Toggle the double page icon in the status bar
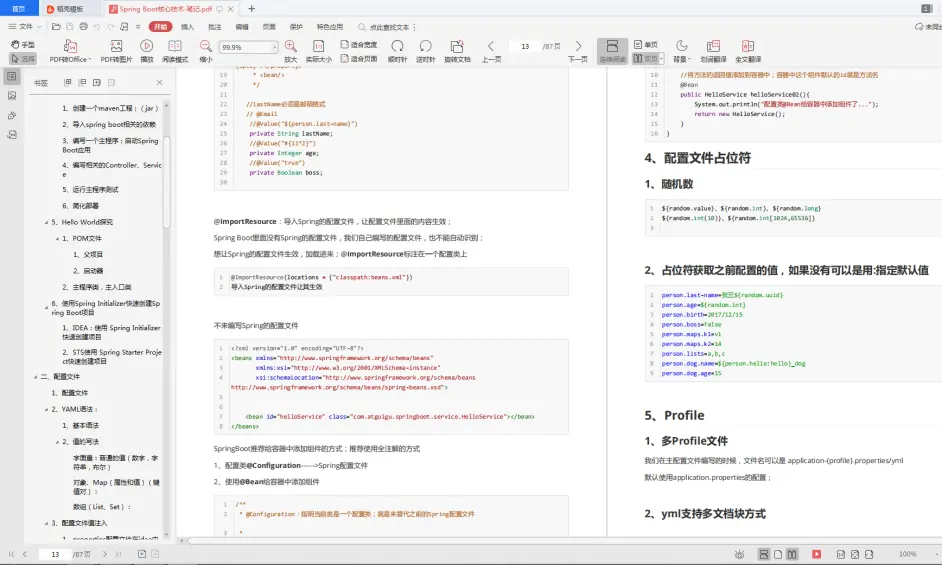 pyautogui.click(x=792, y=554)
